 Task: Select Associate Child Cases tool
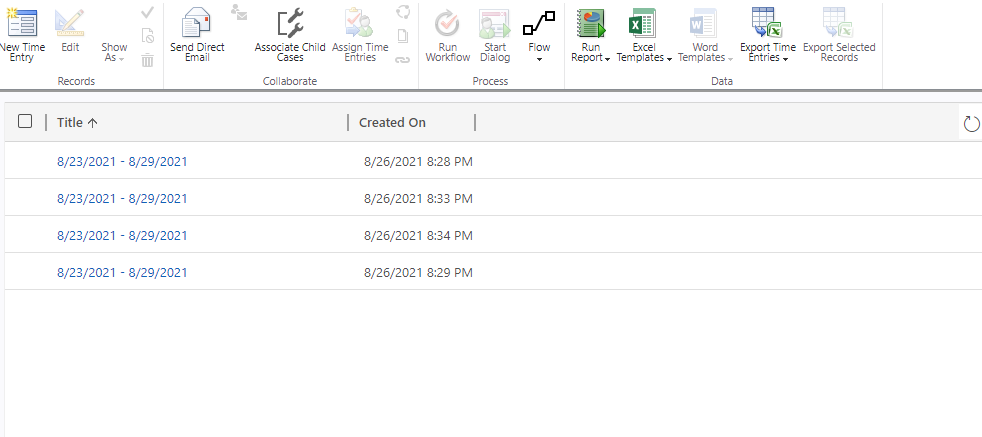(290, 24)
